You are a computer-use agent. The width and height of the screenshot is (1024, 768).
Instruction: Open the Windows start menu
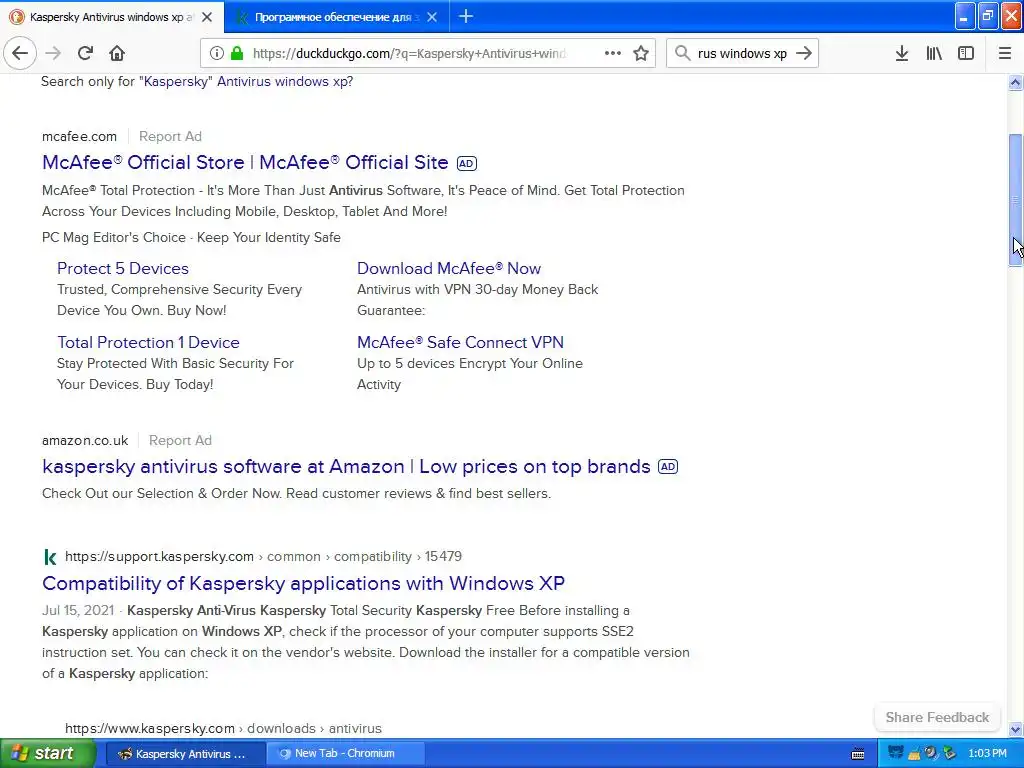click(x=47, y=753)
